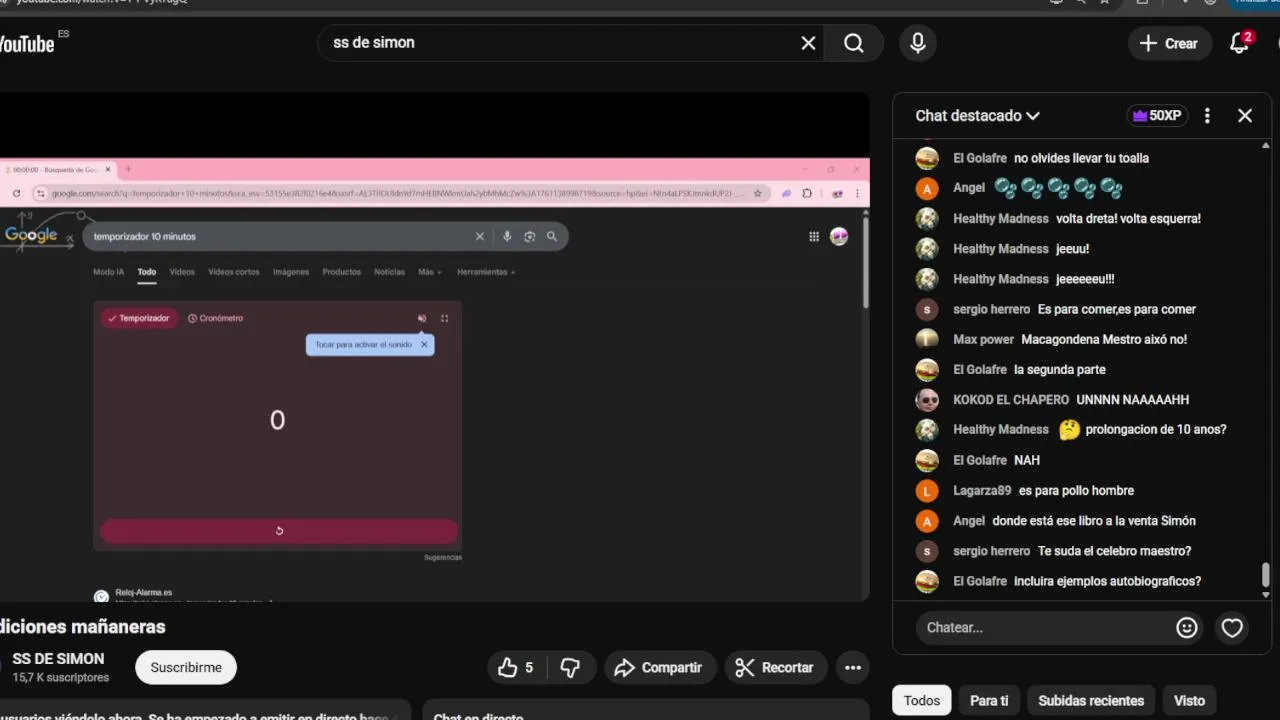Screen dimensions: 1280x720
Task: Send a heart reaction in chat
Action: pyautogui.click(x=1232, y=627)
